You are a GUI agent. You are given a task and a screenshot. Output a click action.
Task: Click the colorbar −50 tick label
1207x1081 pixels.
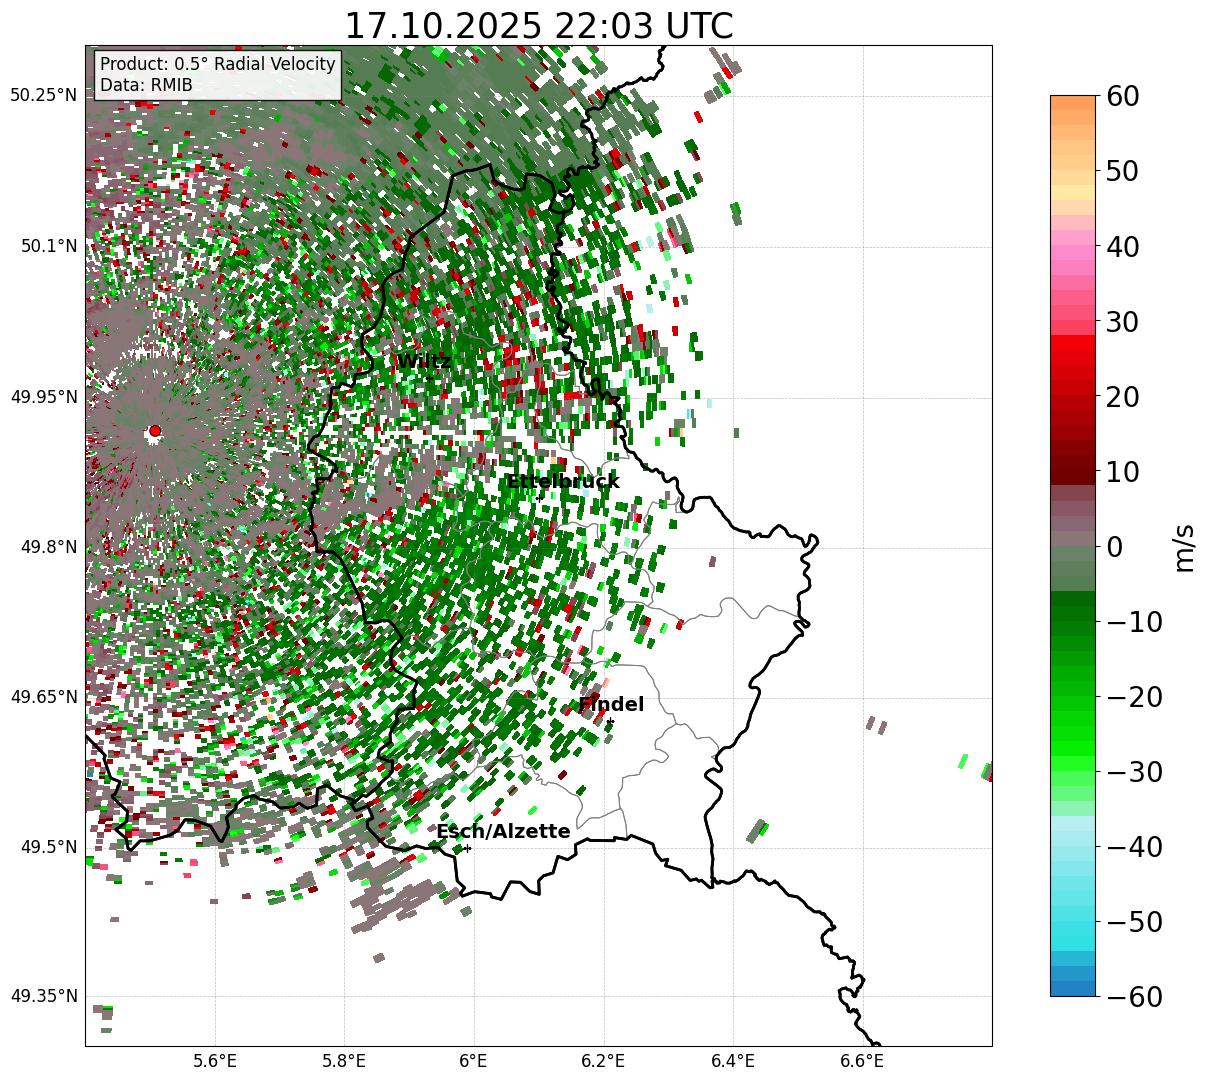(1134, 922)
